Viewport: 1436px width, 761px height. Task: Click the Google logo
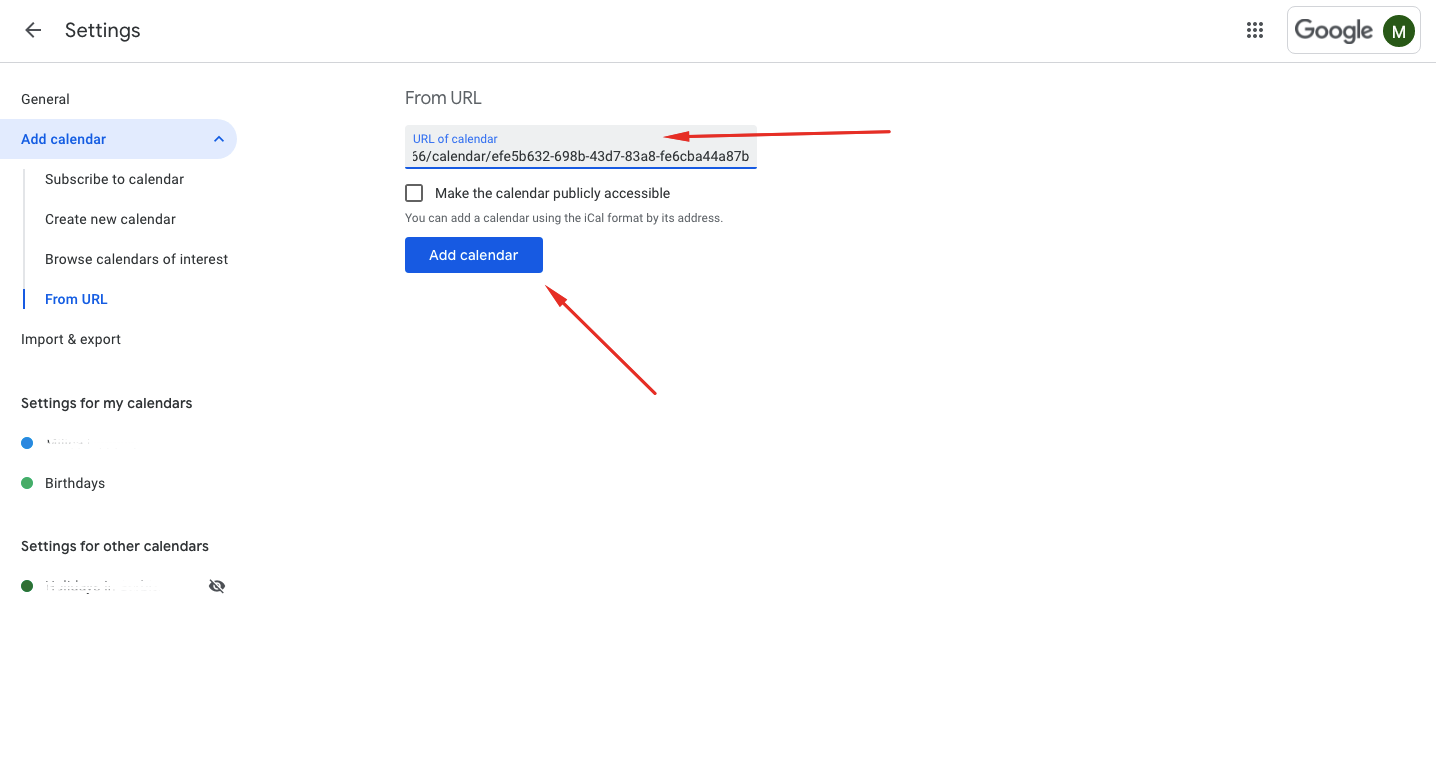coord(1335,30)
